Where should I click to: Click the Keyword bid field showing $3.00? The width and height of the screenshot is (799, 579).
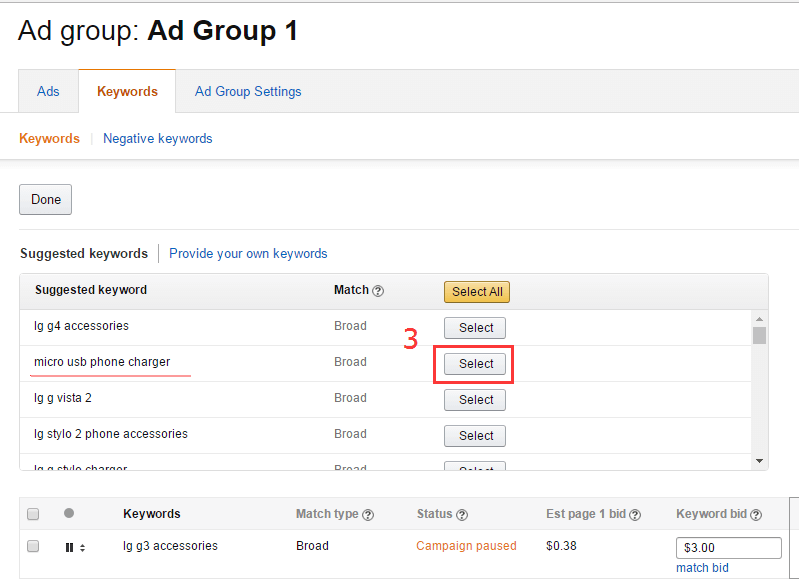coord(728,548)
